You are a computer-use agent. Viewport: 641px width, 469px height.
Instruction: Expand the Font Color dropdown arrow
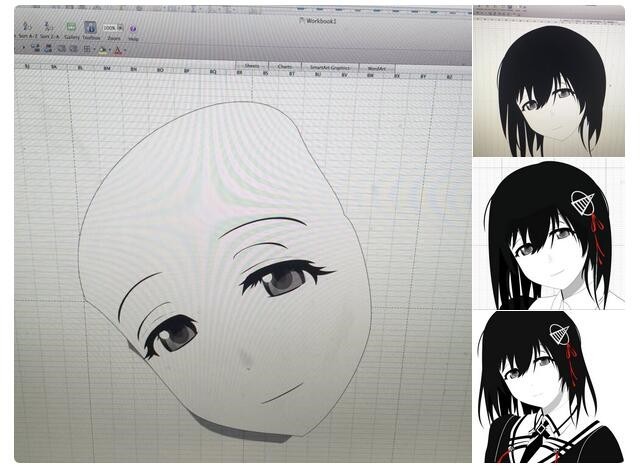[124, 49]
